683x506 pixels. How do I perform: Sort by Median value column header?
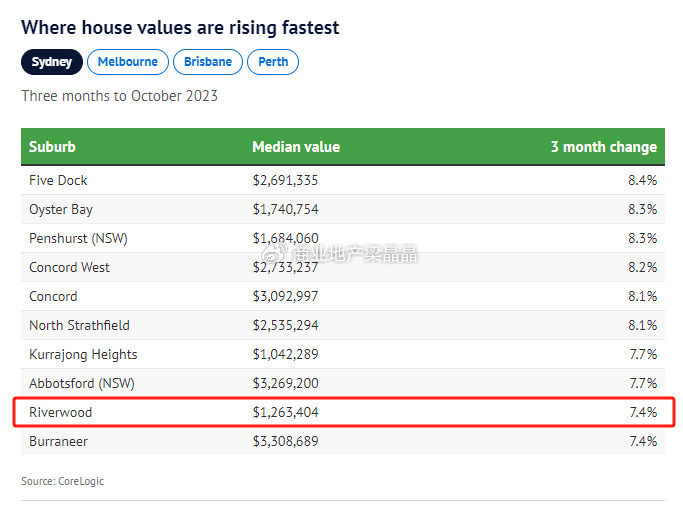click(x=296, y=147)
